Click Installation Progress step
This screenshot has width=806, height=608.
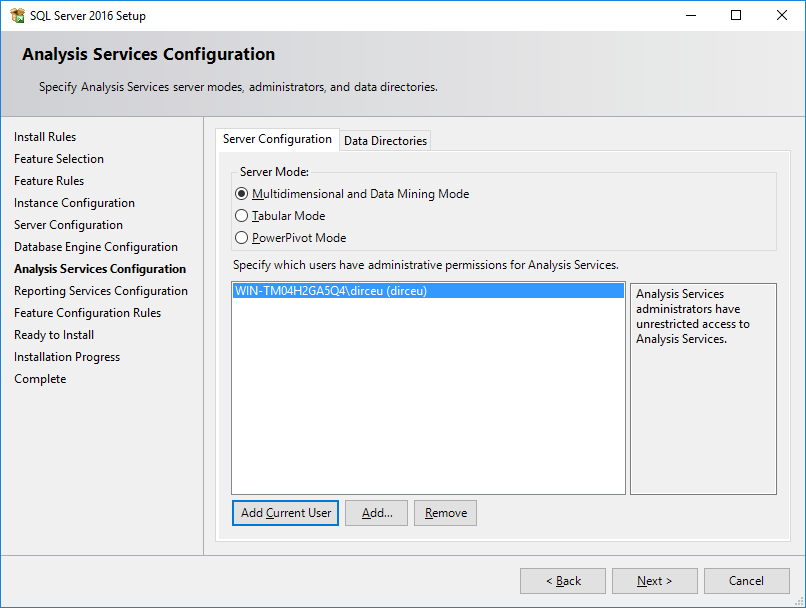point(67,357)
